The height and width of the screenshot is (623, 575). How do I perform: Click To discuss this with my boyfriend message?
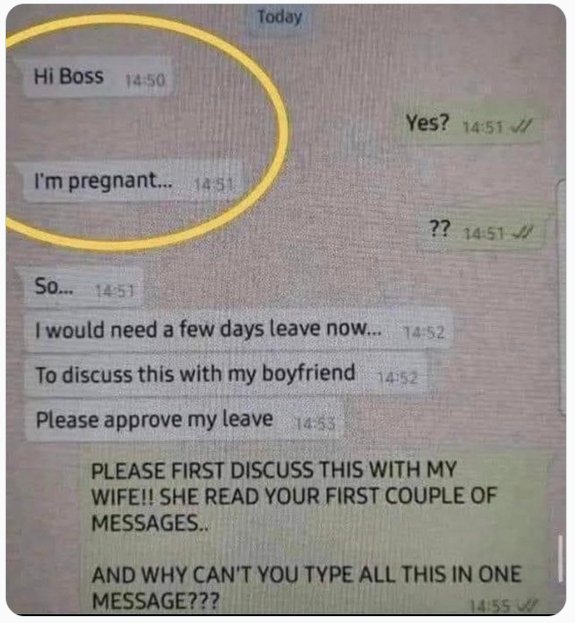pos(225,375)
